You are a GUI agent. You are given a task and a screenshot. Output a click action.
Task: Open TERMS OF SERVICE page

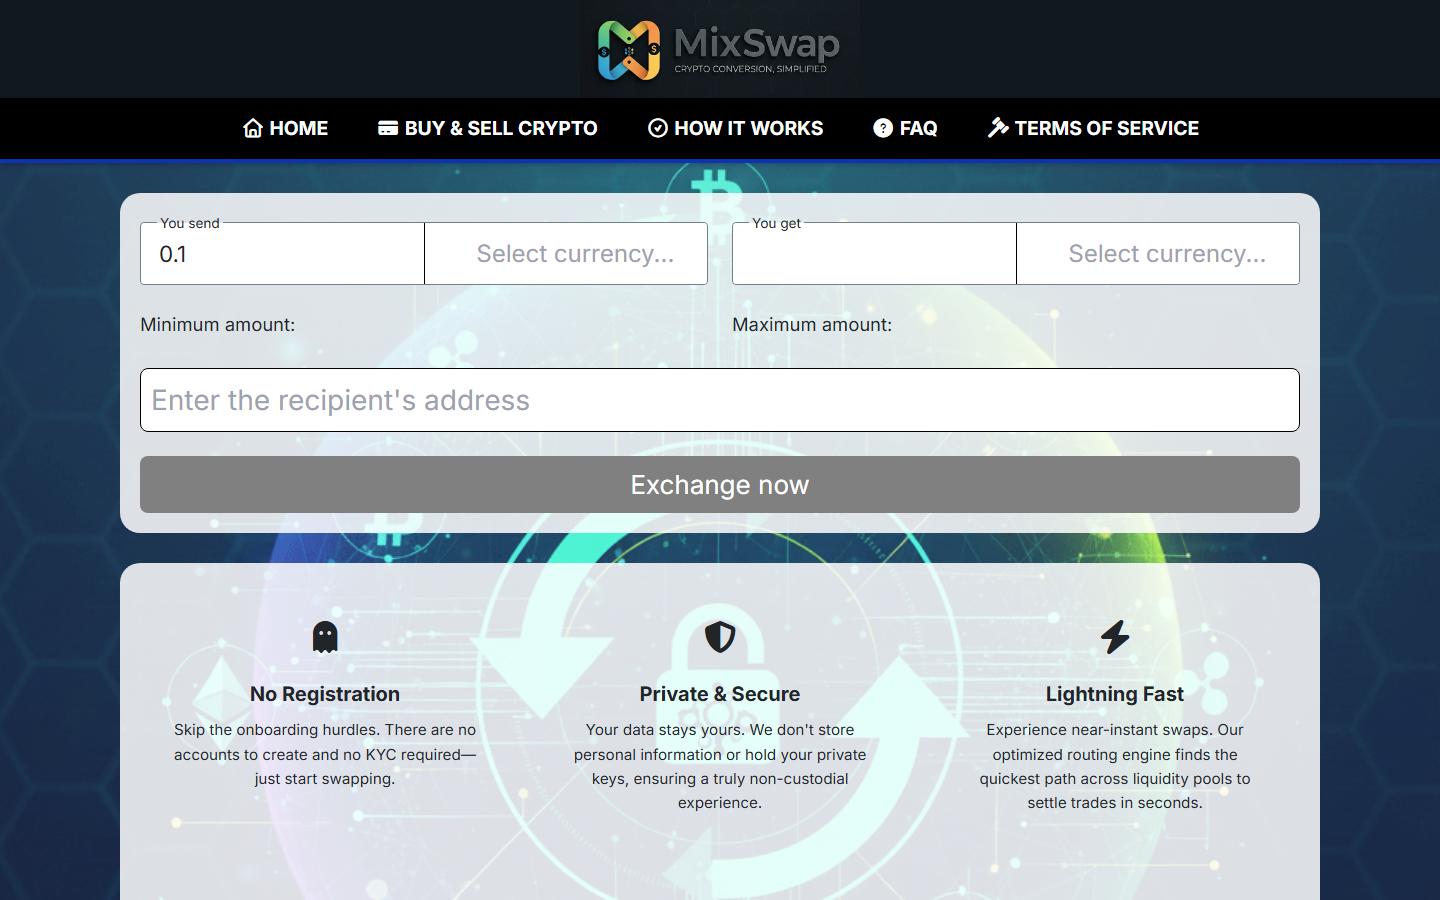[x=1093, y=128]
